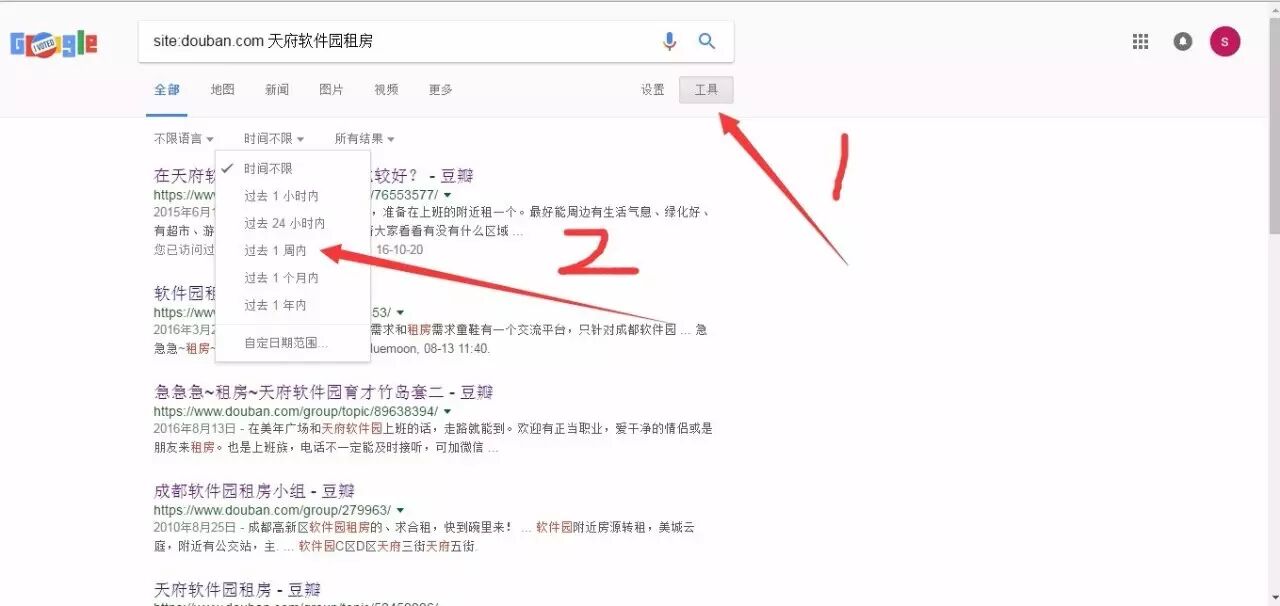1280x606 pixels.
Task: Expand the 不限语言 language dropdown
Action: (183, 139)
